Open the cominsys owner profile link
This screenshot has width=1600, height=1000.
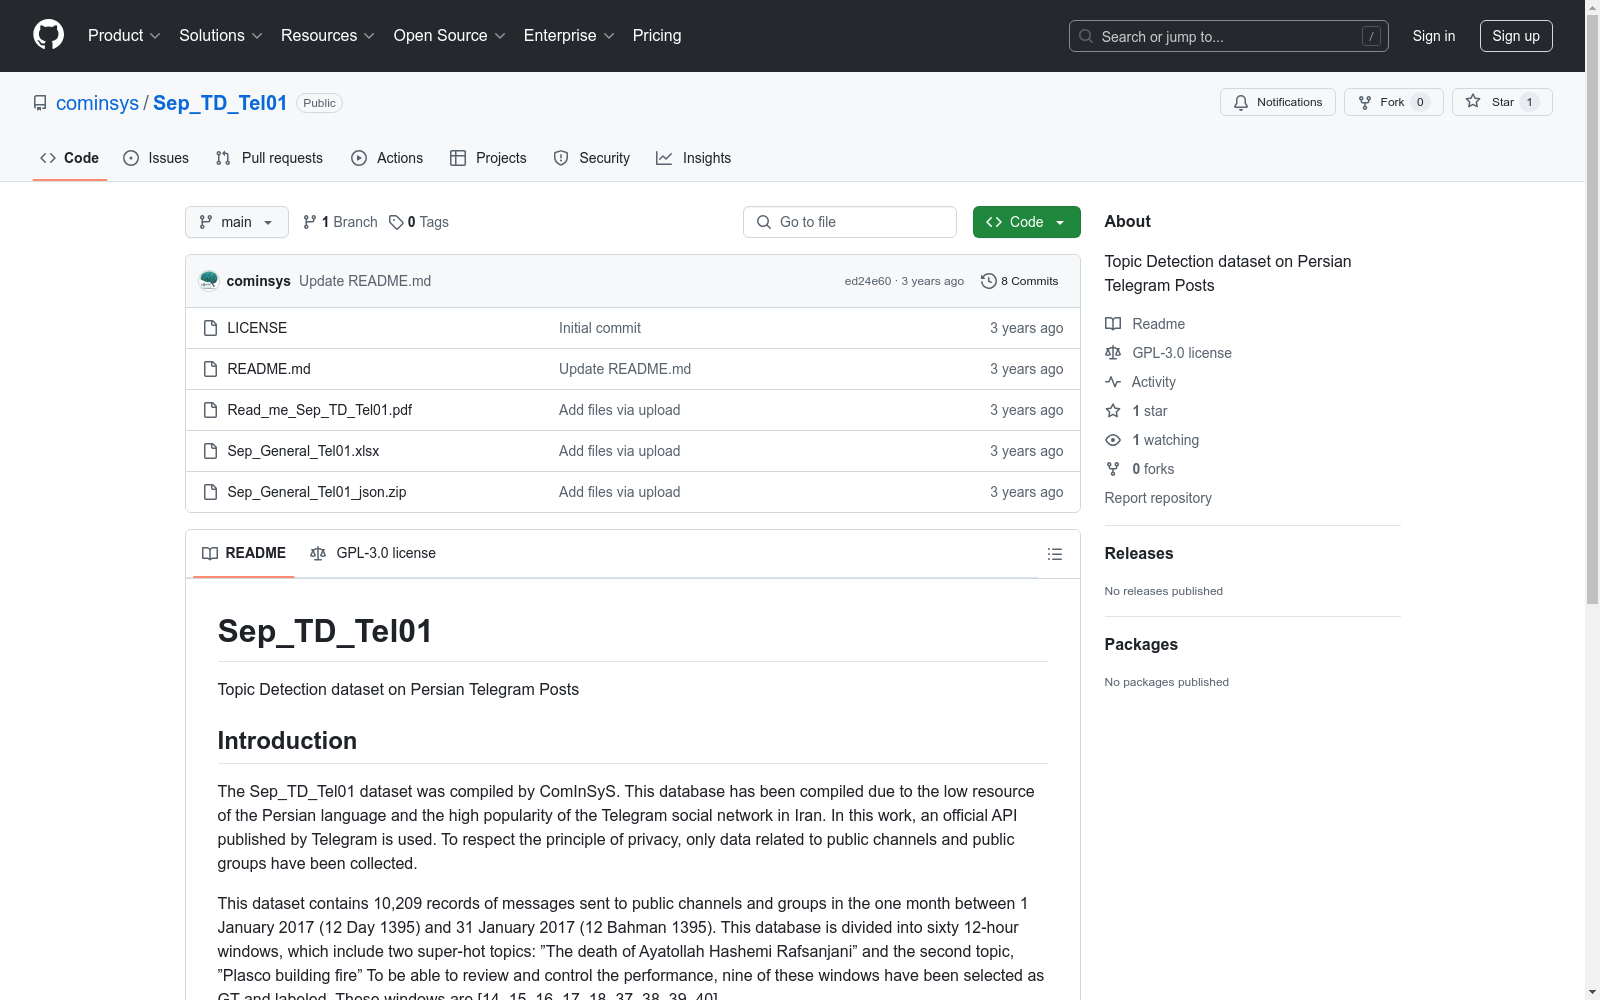97,103
